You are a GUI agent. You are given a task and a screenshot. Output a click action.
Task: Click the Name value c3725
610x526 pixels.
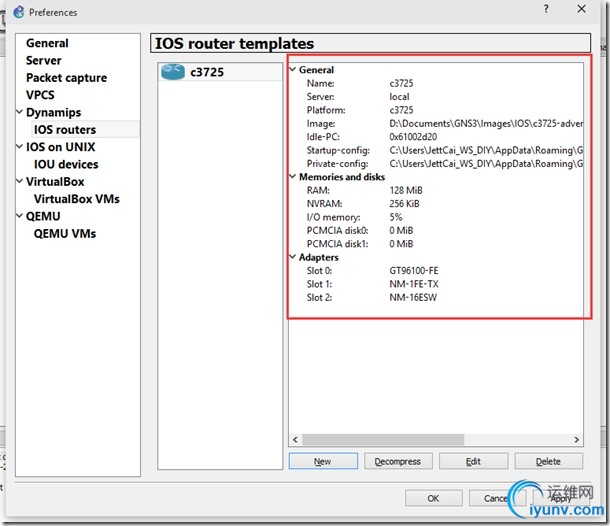401,83
